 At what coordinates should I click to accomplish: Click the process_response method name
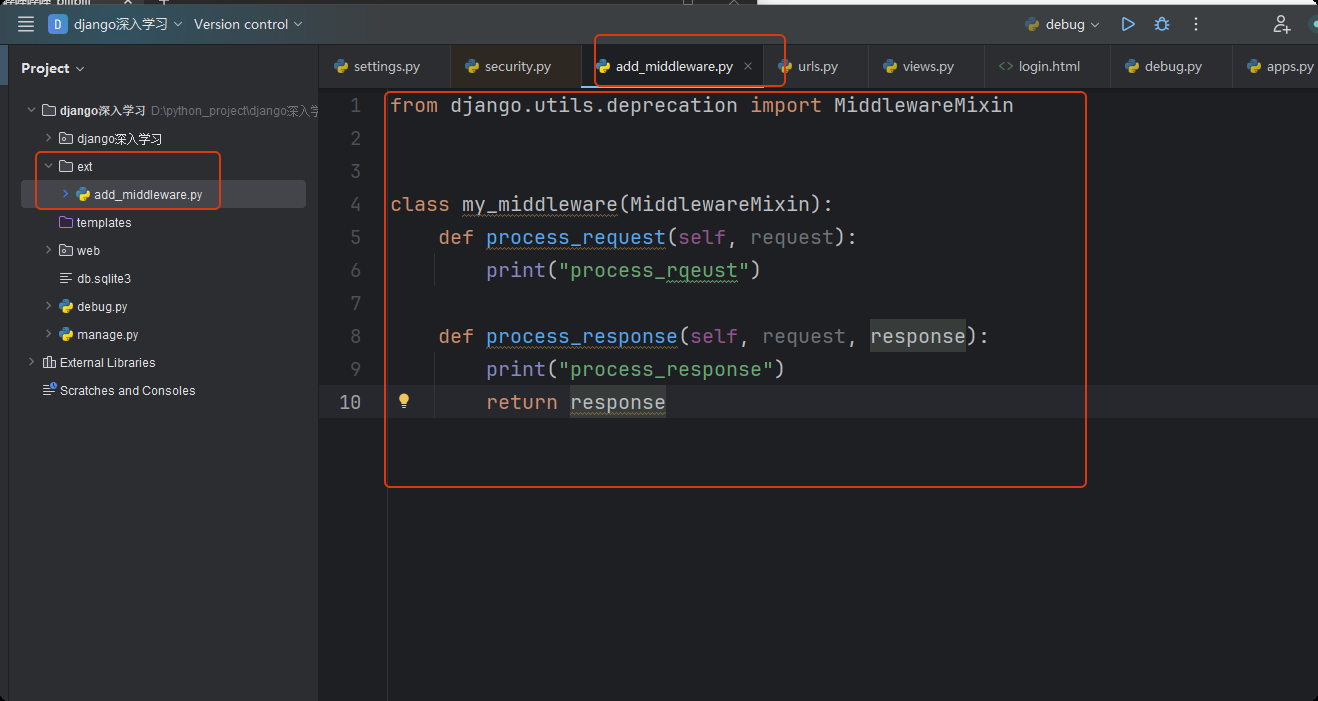click(582, 337)
